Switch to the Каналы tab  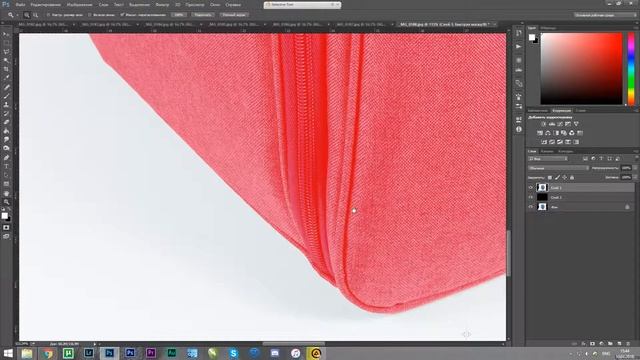(x=547, y=151)
